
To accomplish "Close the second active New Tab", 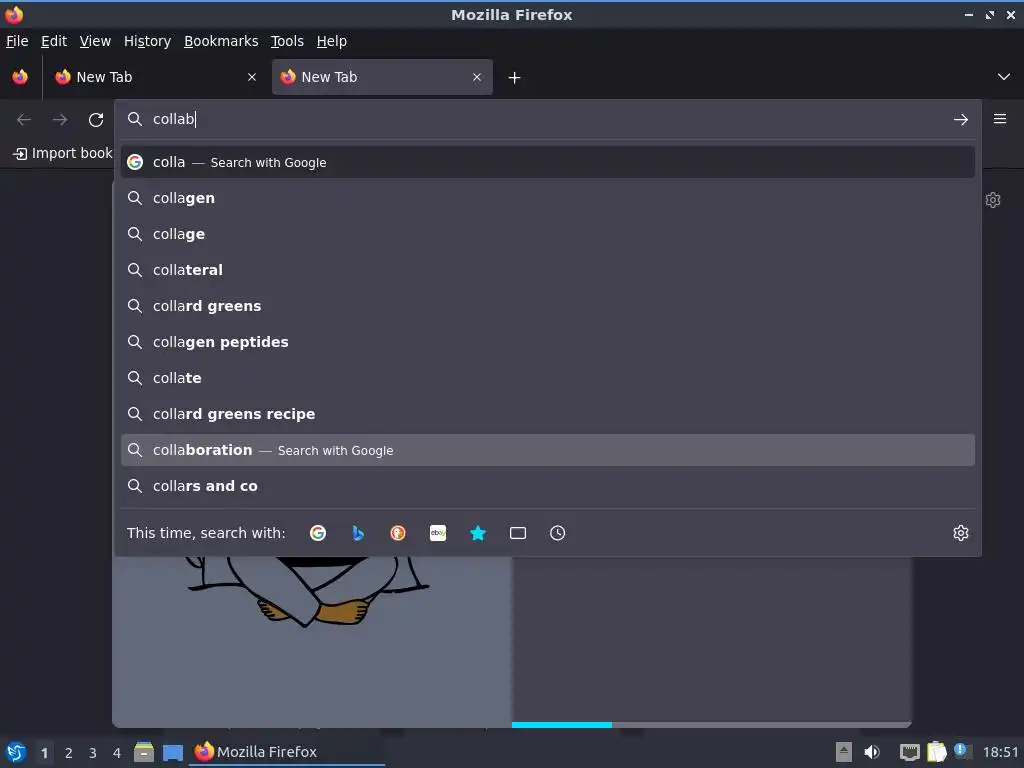I will click(x=477, y=77).
